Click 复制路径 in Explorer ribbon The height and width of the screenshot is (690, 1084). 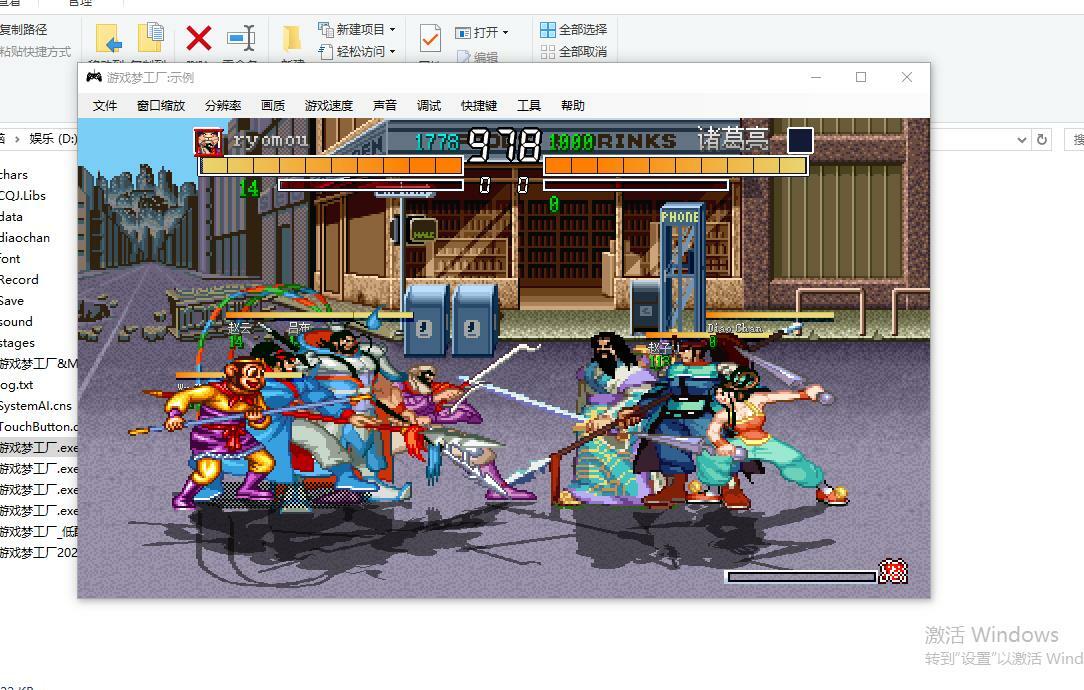[x=24, y=29]
